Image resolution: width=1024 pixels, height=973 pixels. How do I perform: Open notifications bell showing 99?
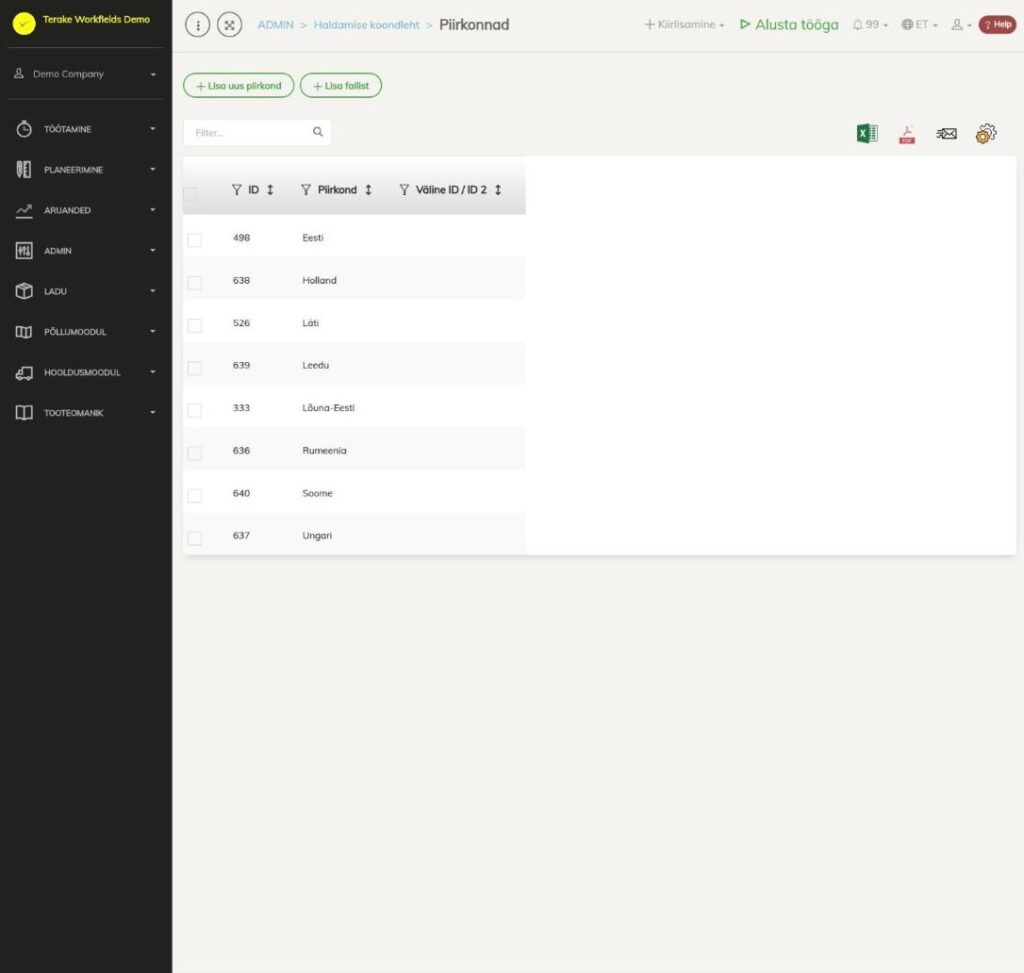(x=870, y=25)
